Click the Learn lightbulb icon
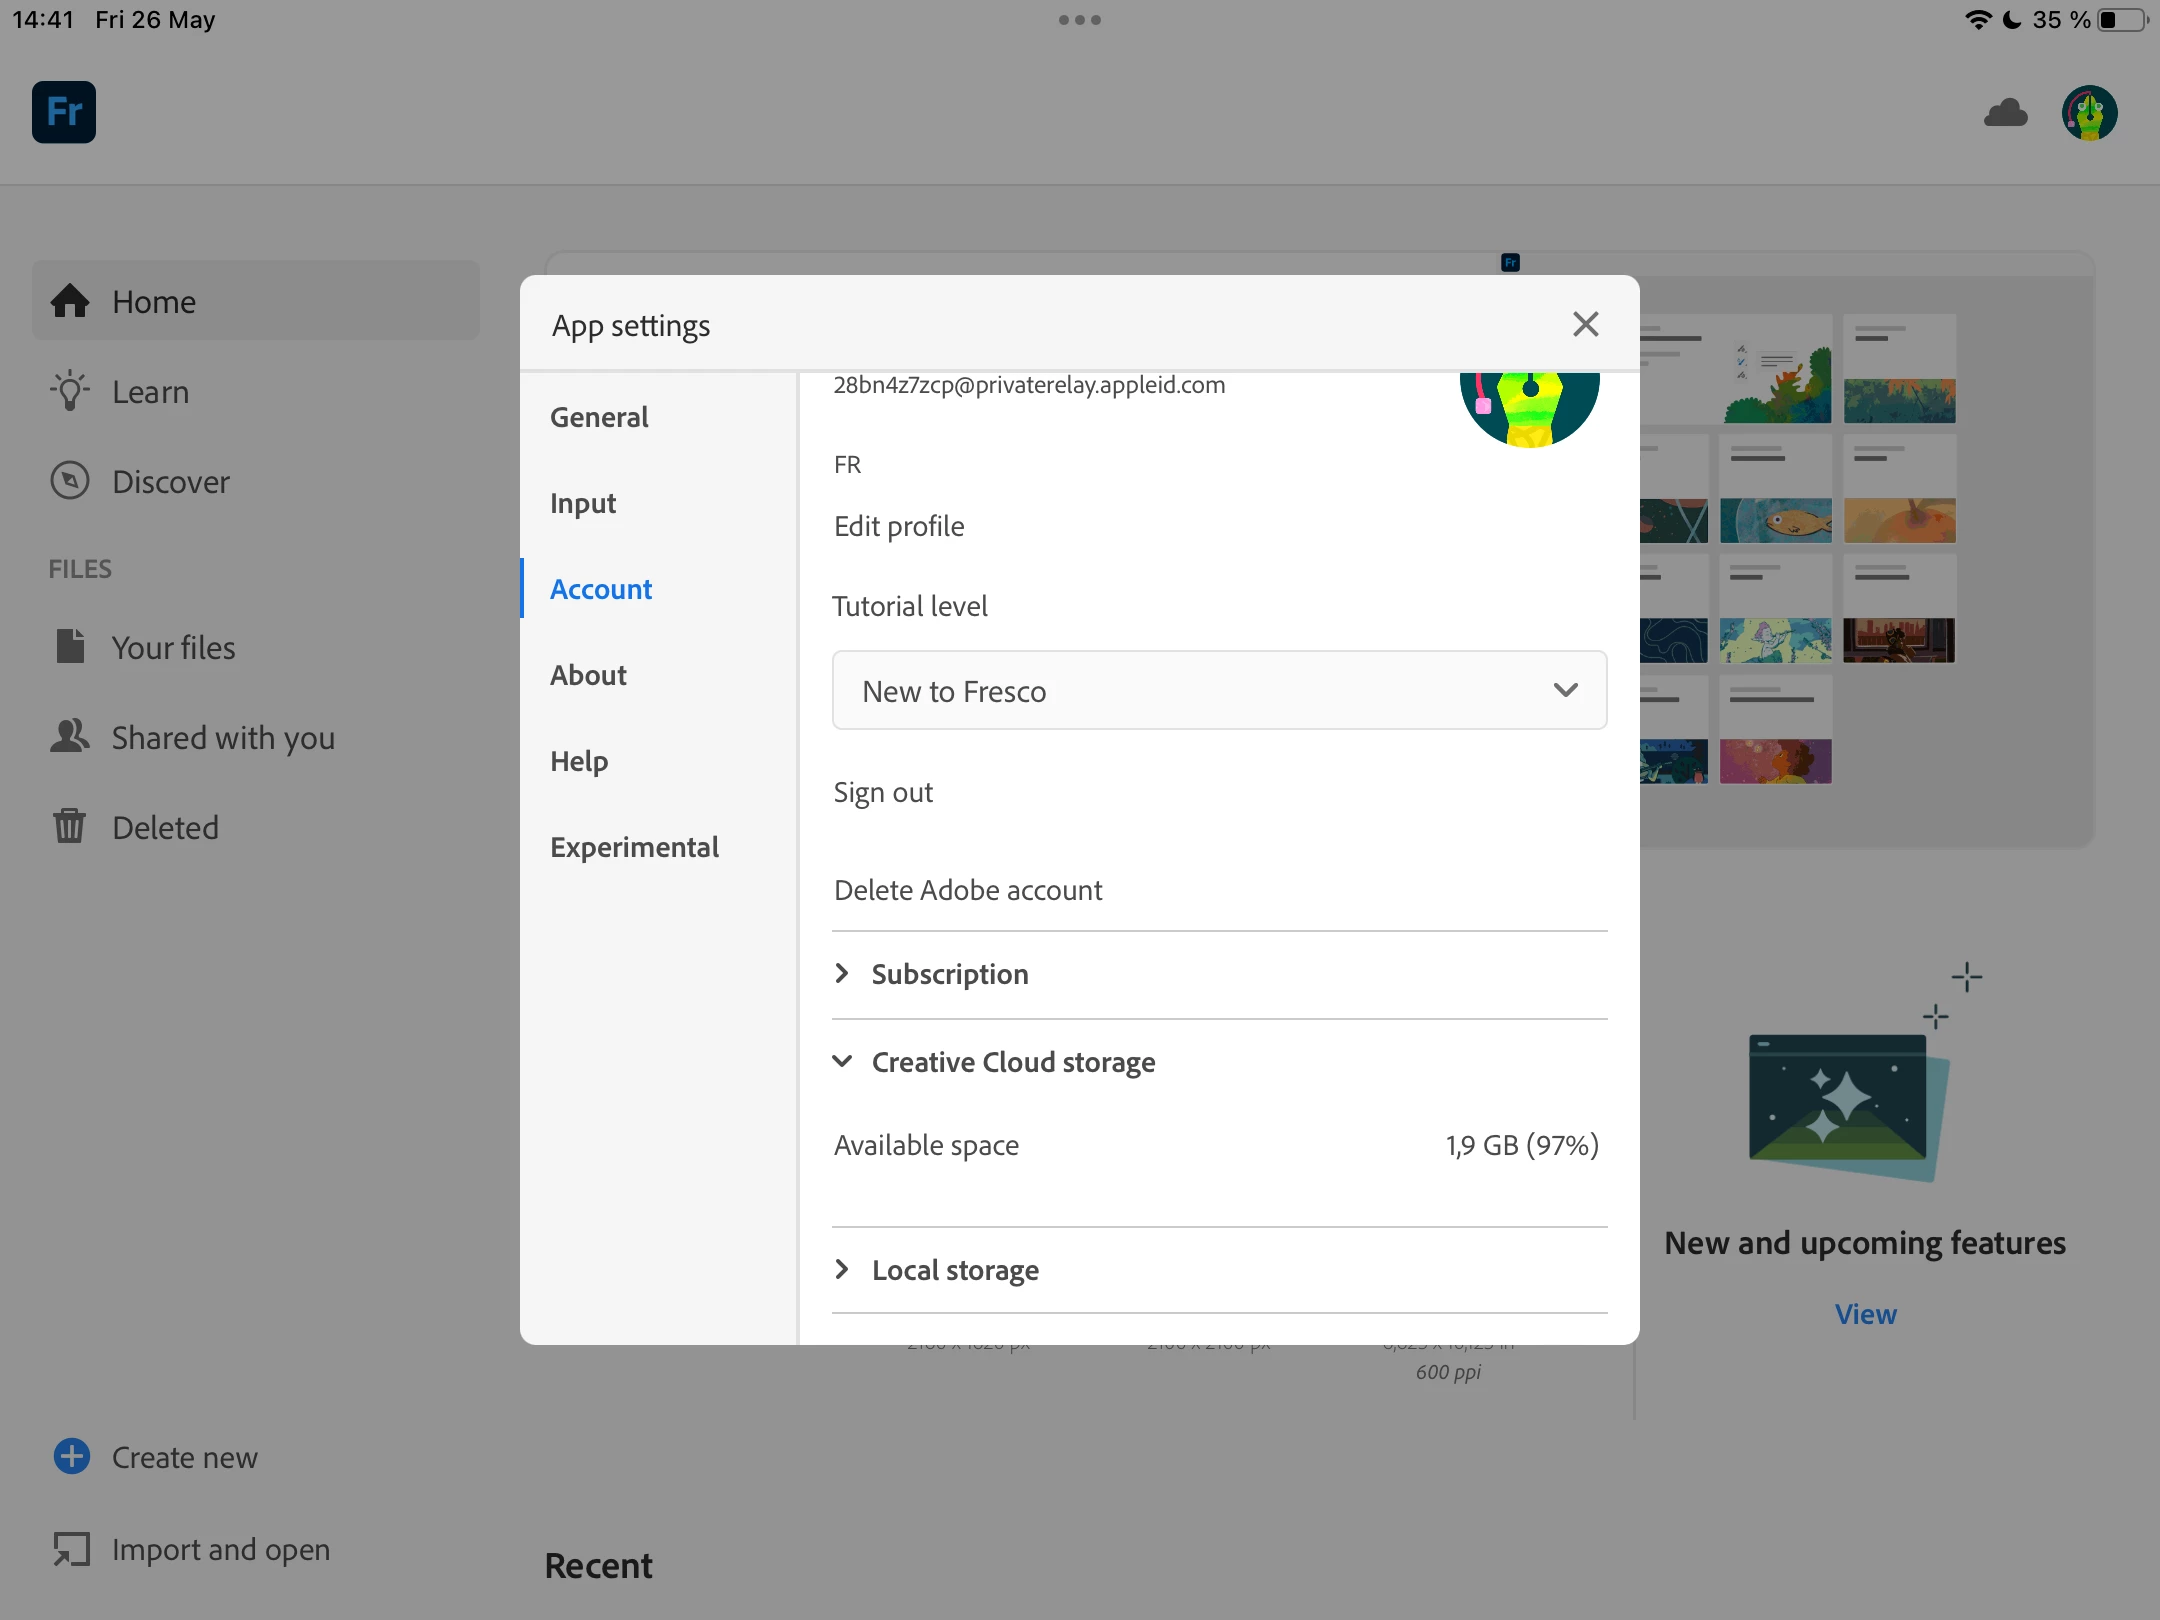 coord(70,391)
